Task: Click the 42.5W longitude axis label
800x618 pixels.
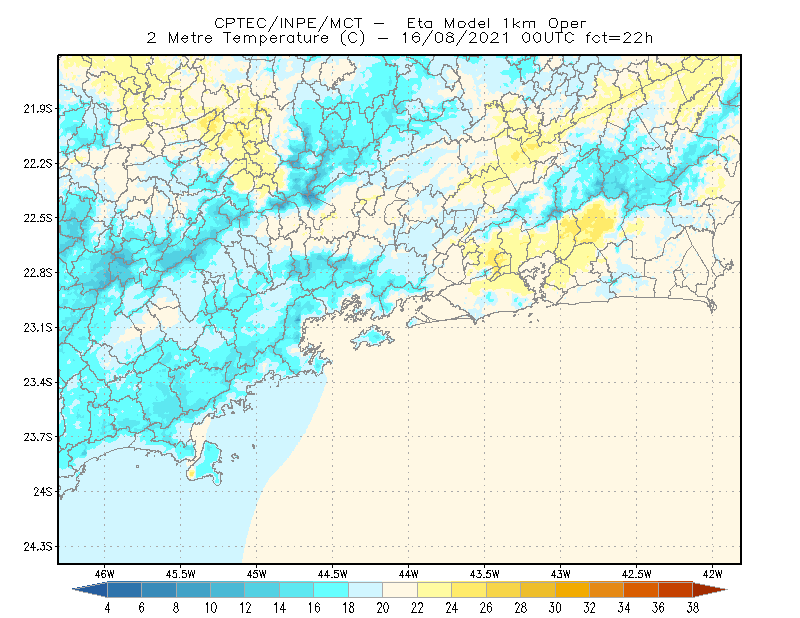Action: point(636,574)
